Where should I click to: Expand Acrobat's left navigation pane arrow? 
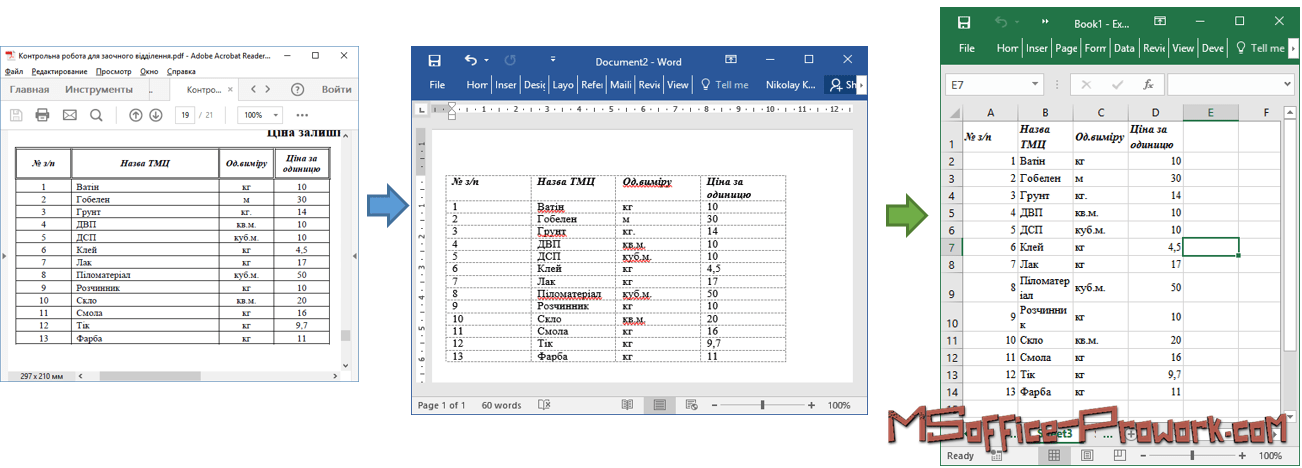tap(4, 257)
